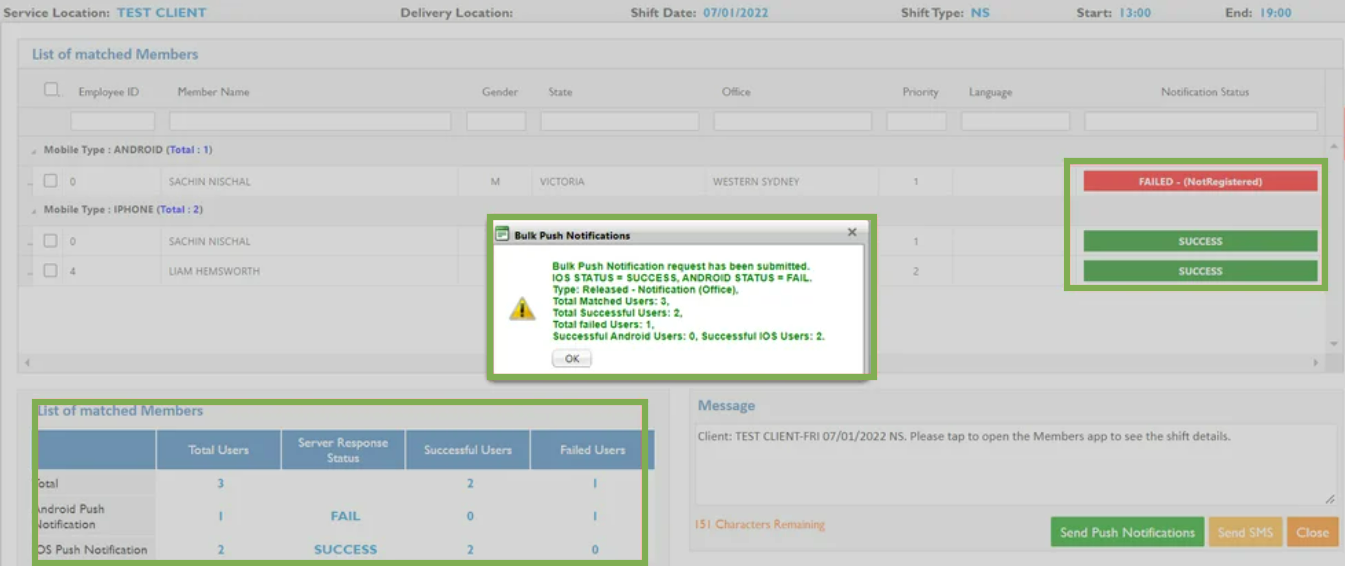
Task: Click OK in the Bulk Push Notifications dialog
Action: [571, 359]
